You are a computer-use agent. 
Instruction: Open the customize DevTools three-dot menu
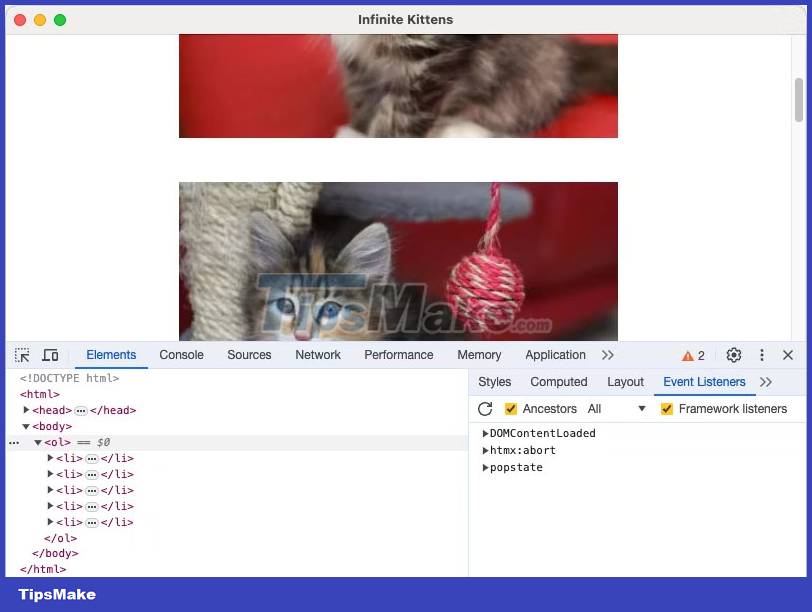click(761, 355)
